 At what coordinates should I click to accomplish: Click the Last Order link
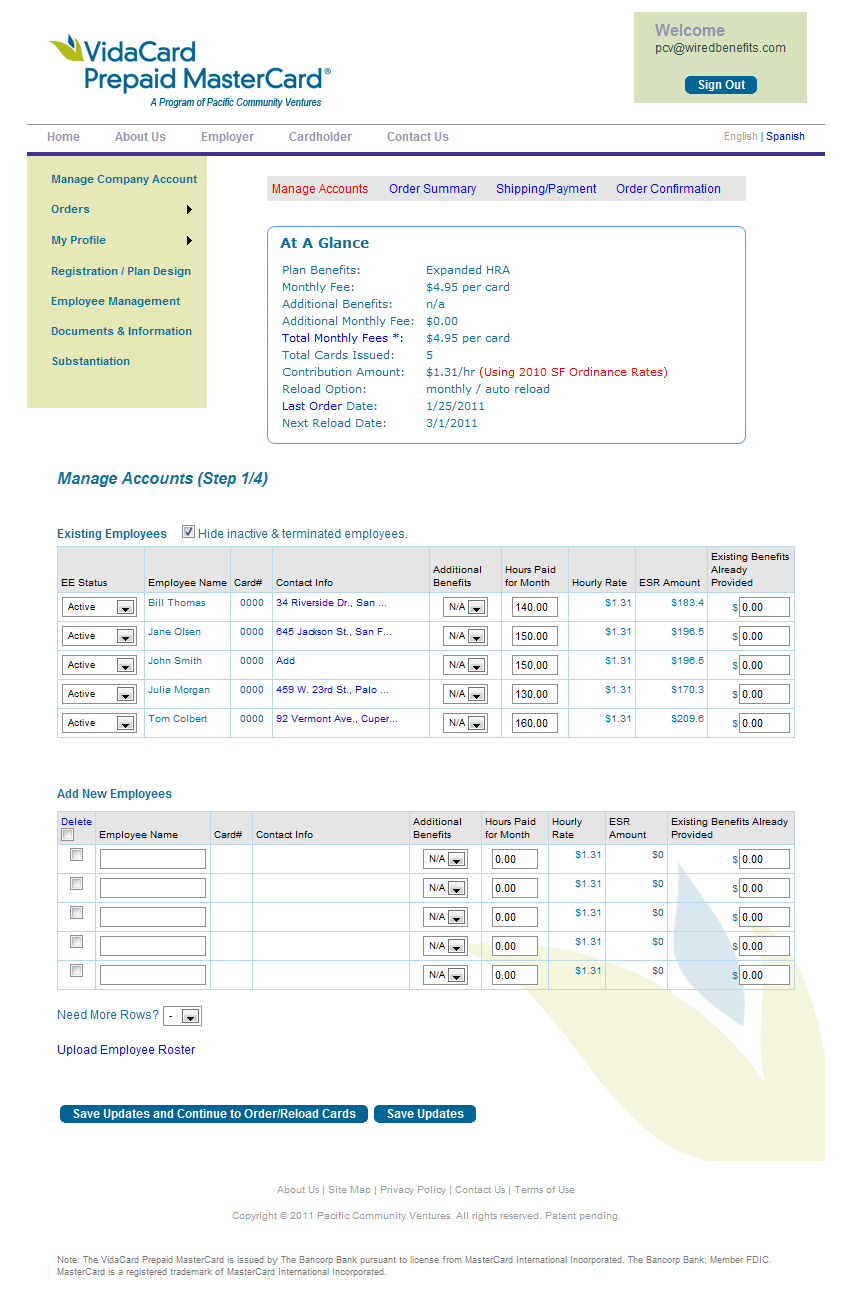pos(312,406)
